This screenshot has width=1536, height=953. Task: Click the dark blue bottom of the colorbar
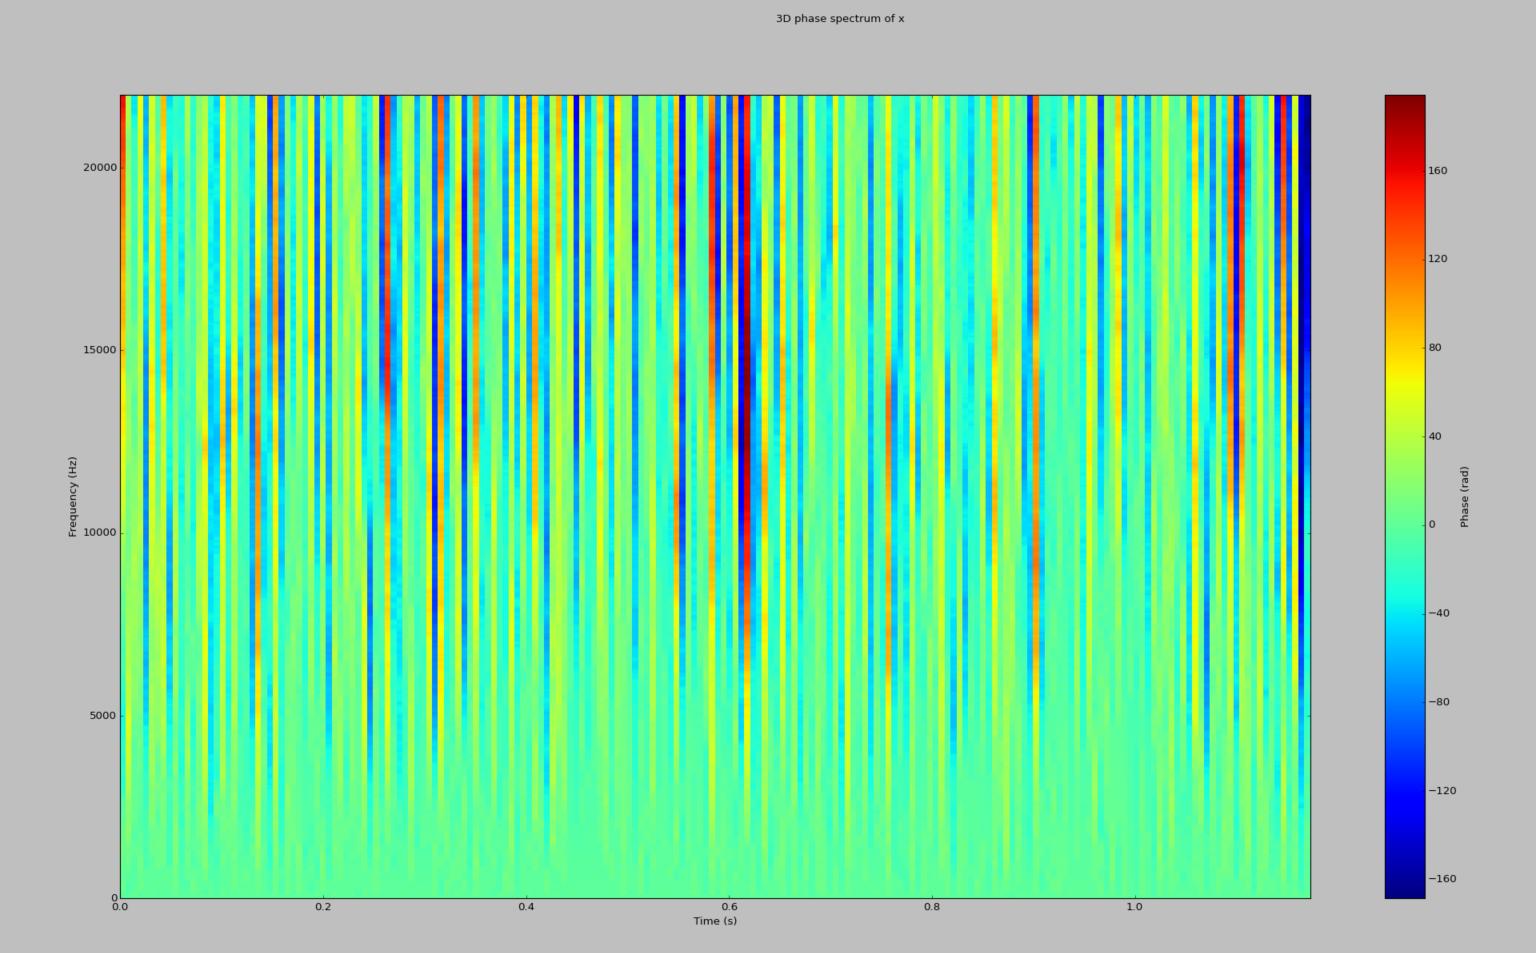pyautogui.click(x=1405, y=885)
